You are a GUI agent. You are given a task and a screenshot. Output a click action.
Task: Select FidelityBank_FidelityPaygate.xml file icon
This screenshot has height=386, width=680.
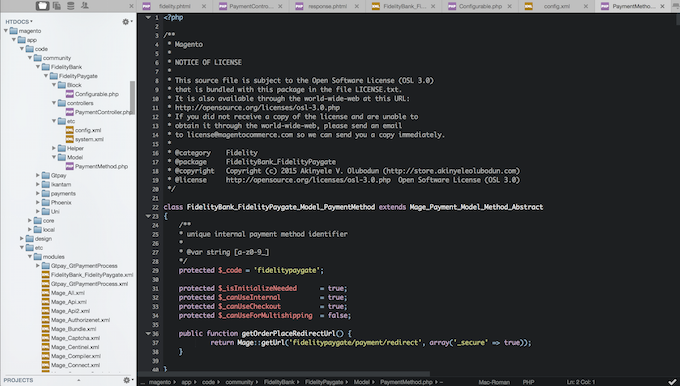tap(46, 275)
